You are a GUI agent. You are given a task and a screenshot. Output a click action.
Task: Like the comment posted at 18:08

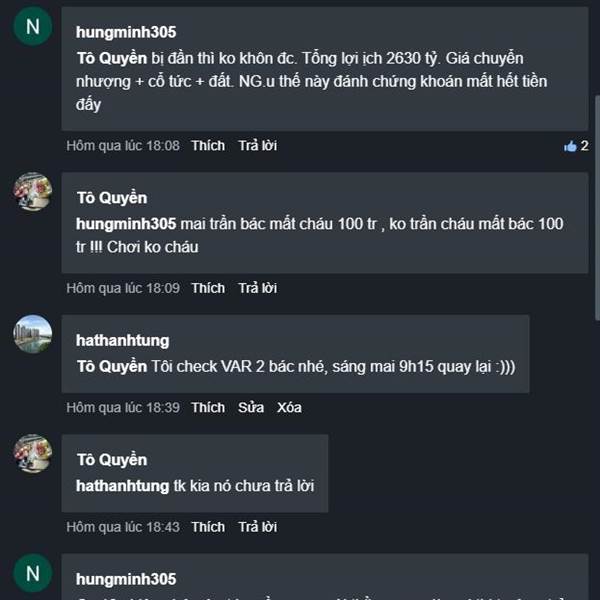[208, 146]
